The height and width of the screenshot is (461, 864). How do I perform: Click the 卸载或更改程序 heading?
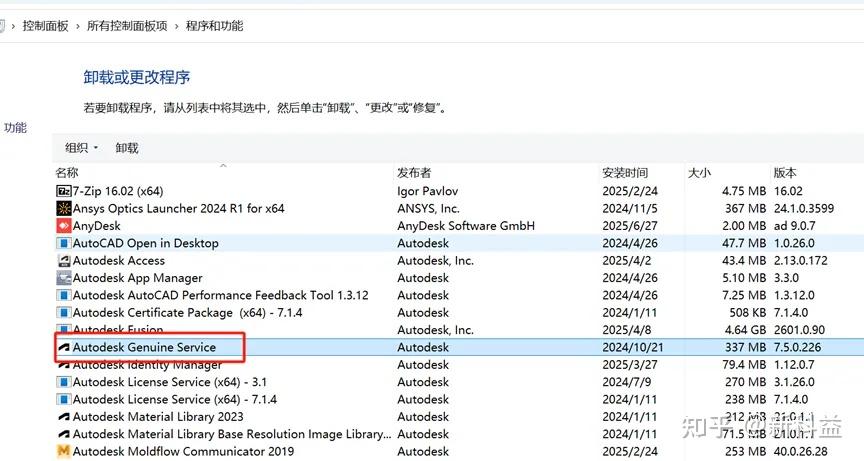pyautogui.click(x=137, y=77)
